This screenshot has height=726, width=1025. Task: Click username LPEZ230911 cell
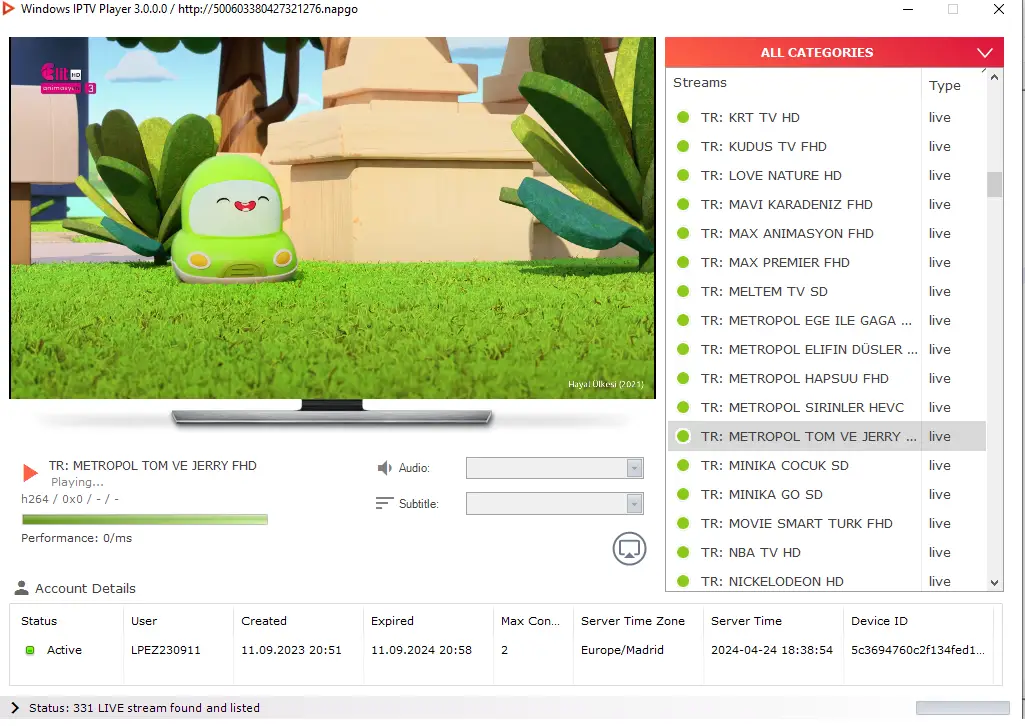tap(165, 650)
